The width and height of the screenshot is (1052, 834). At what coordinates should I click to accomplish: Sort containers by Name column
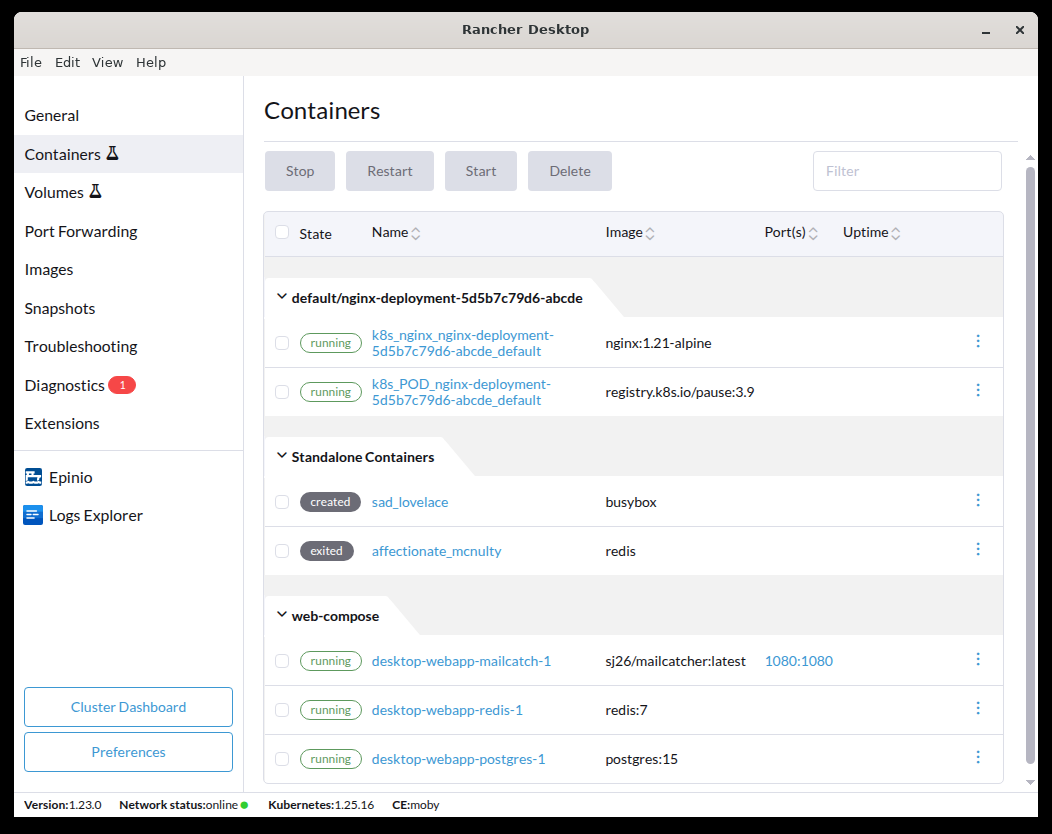(396, 233)
